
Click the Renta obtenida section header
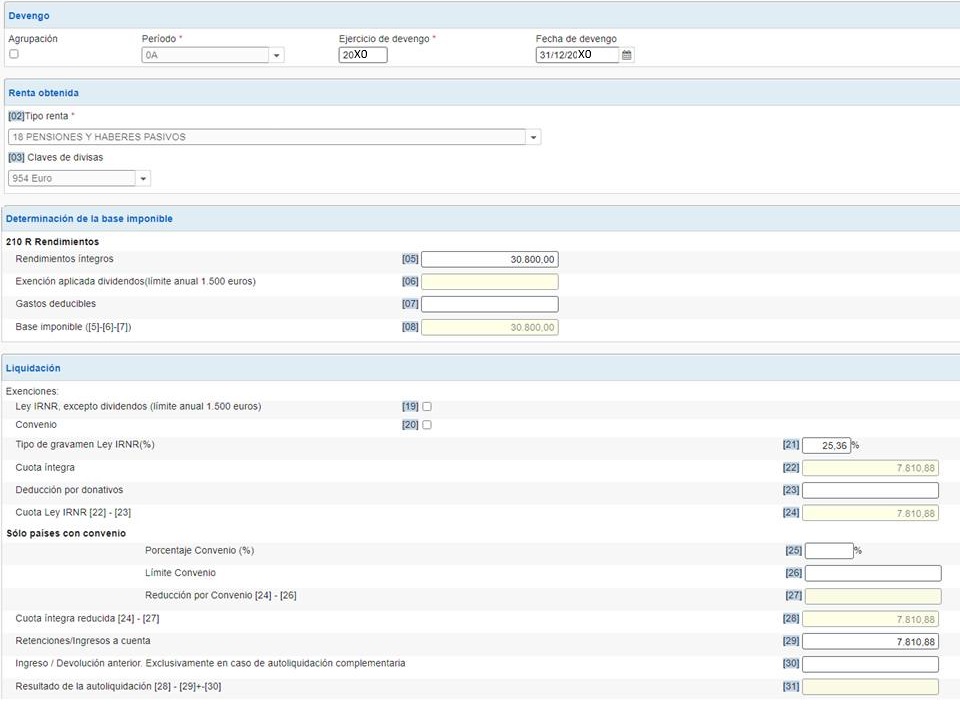[482, 93]
